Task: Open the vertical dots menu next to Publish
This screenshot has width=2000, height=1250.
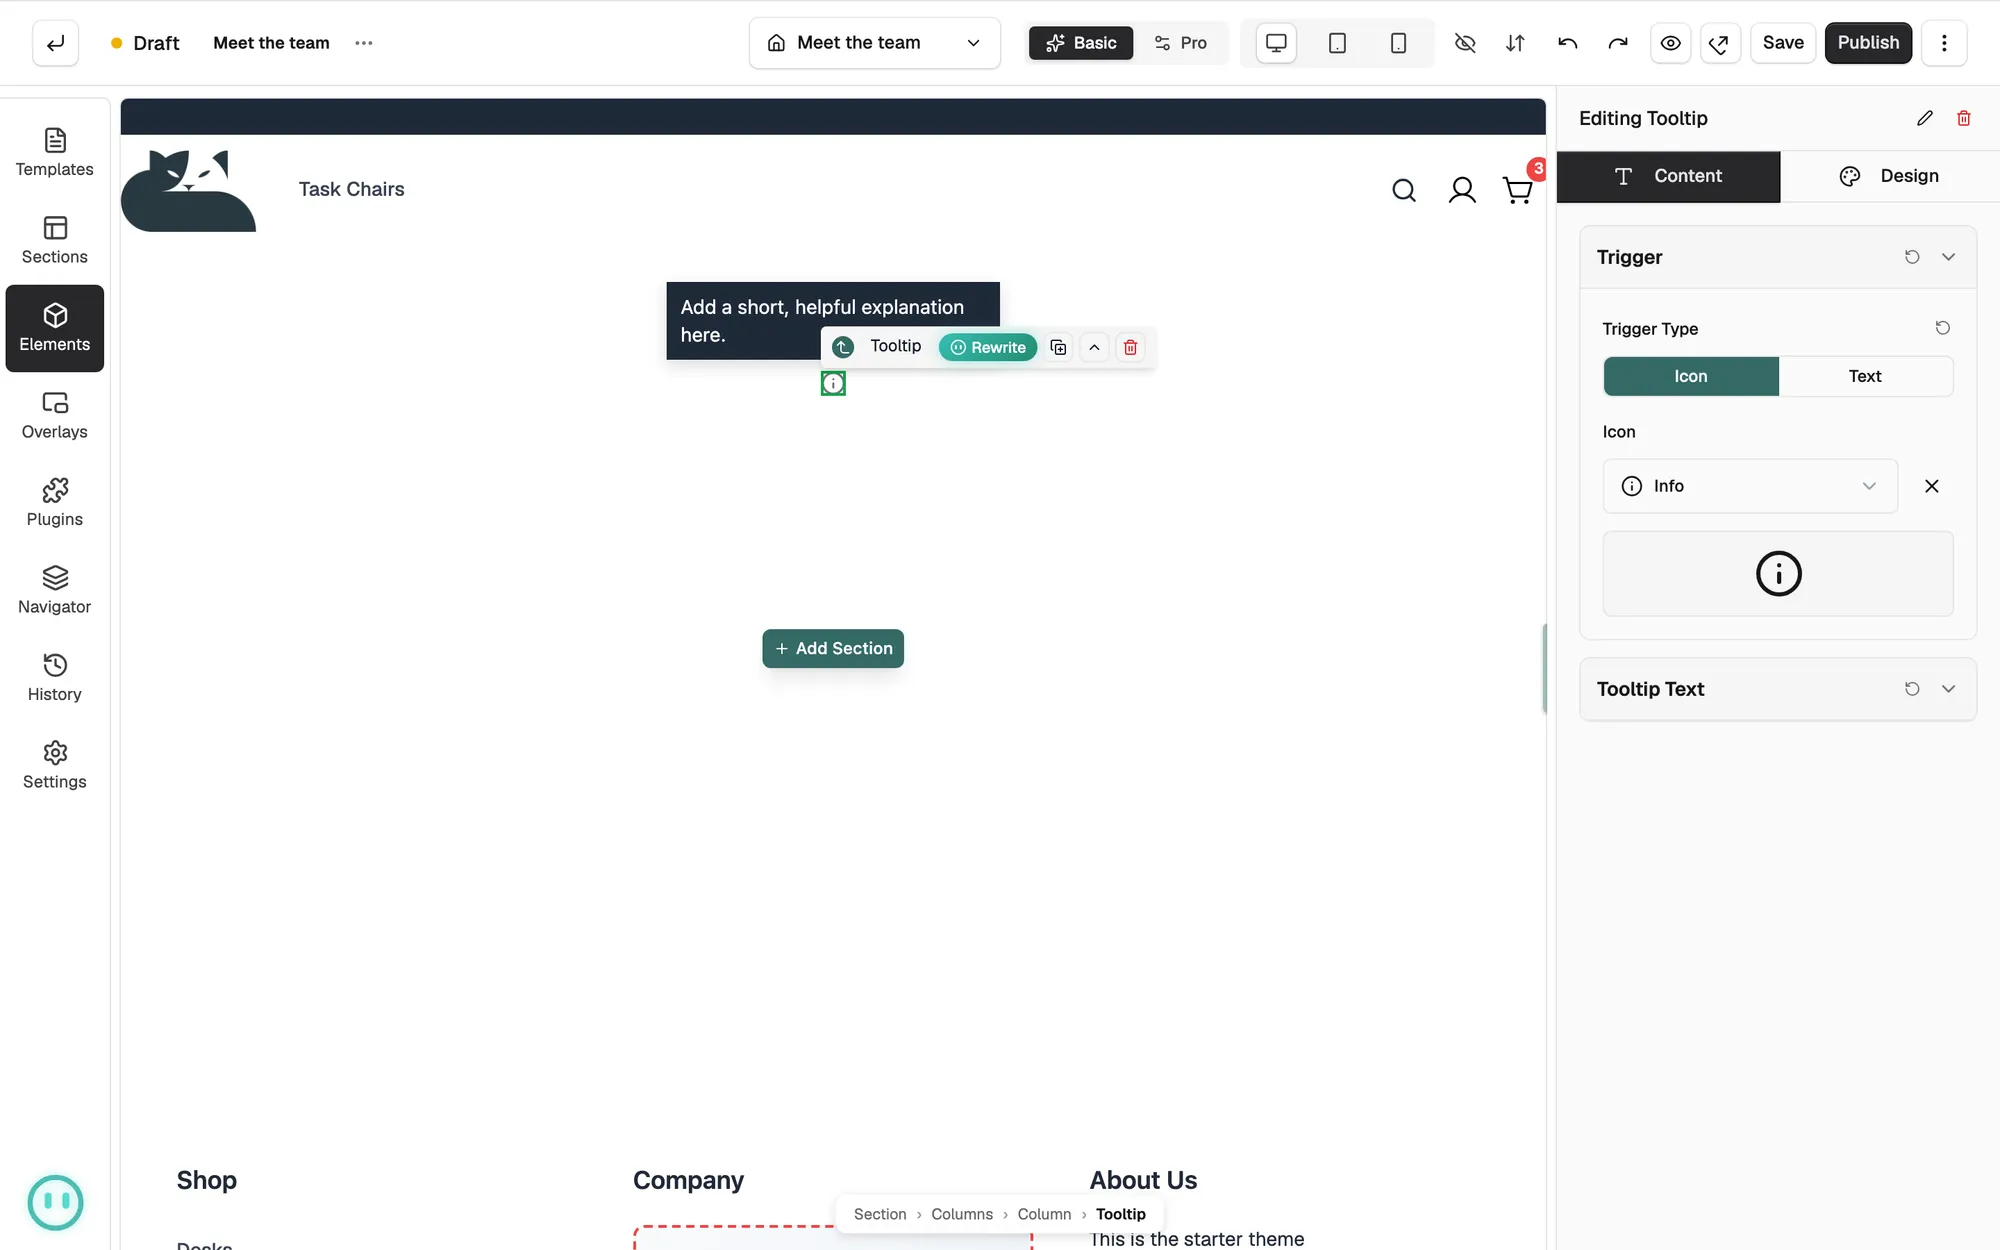Action: 1944,43
